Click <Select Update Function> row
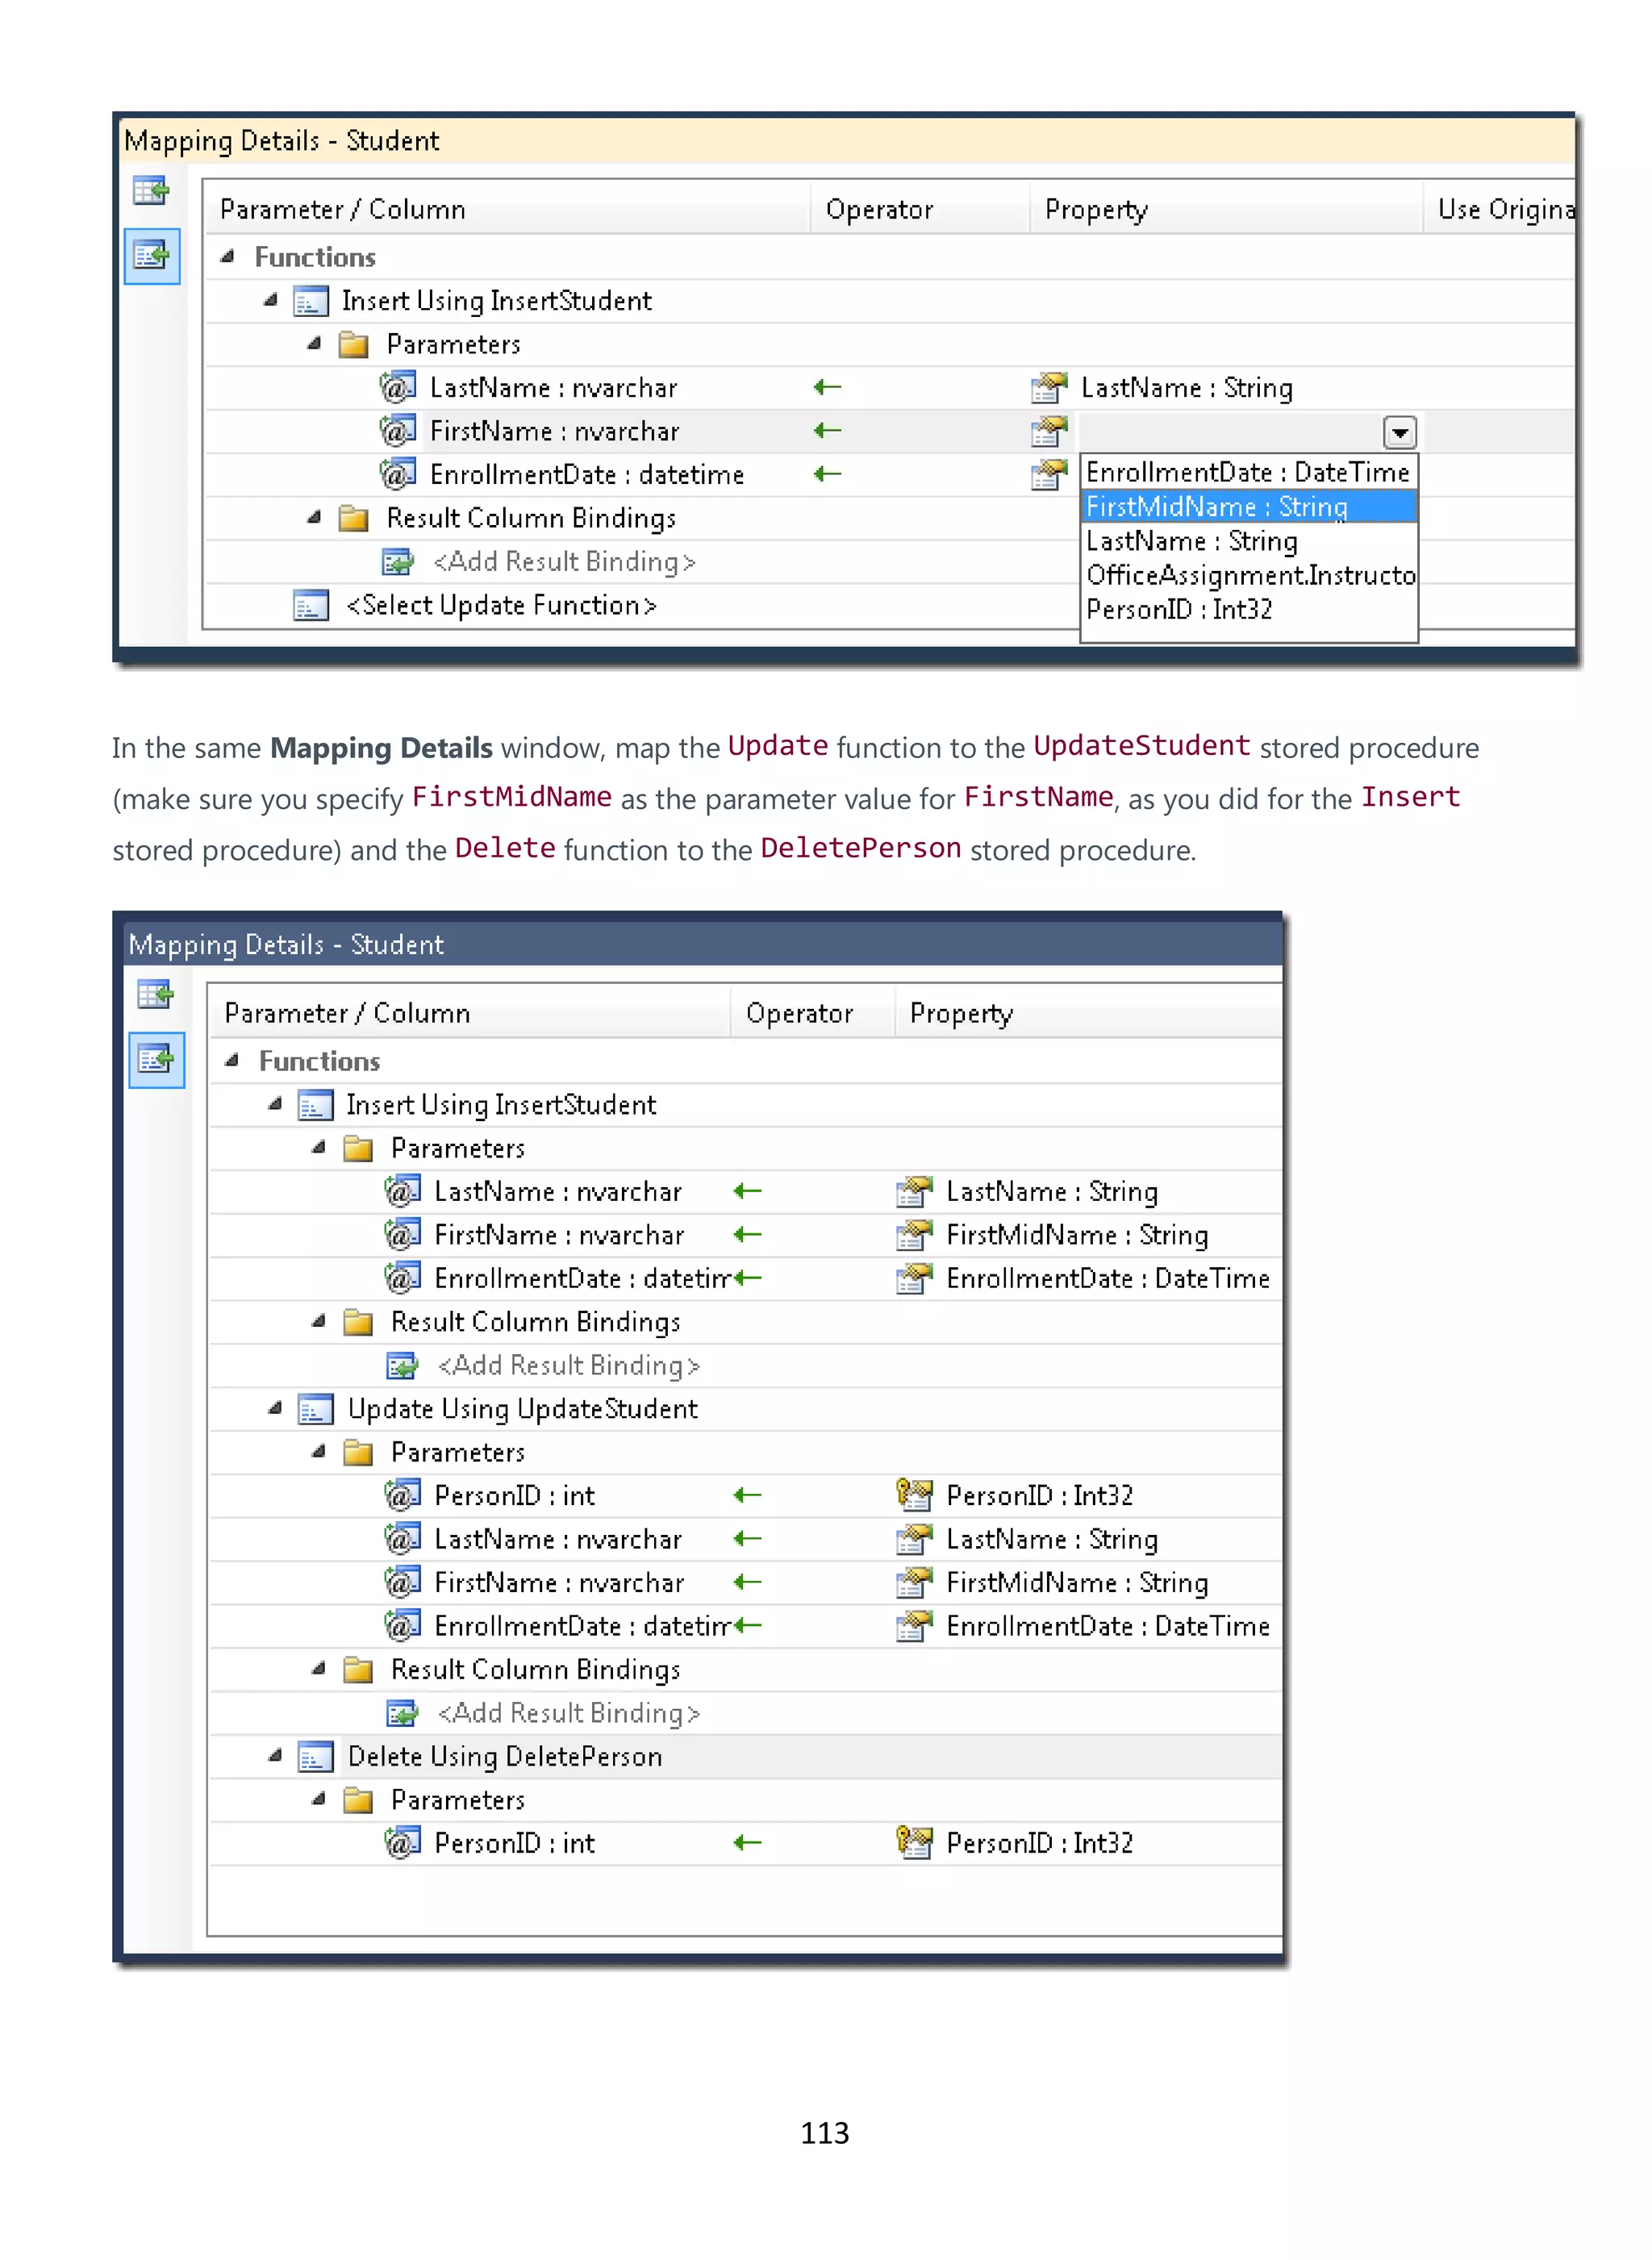Screen dimensions: 1652x2260 [x=501, y=606]
